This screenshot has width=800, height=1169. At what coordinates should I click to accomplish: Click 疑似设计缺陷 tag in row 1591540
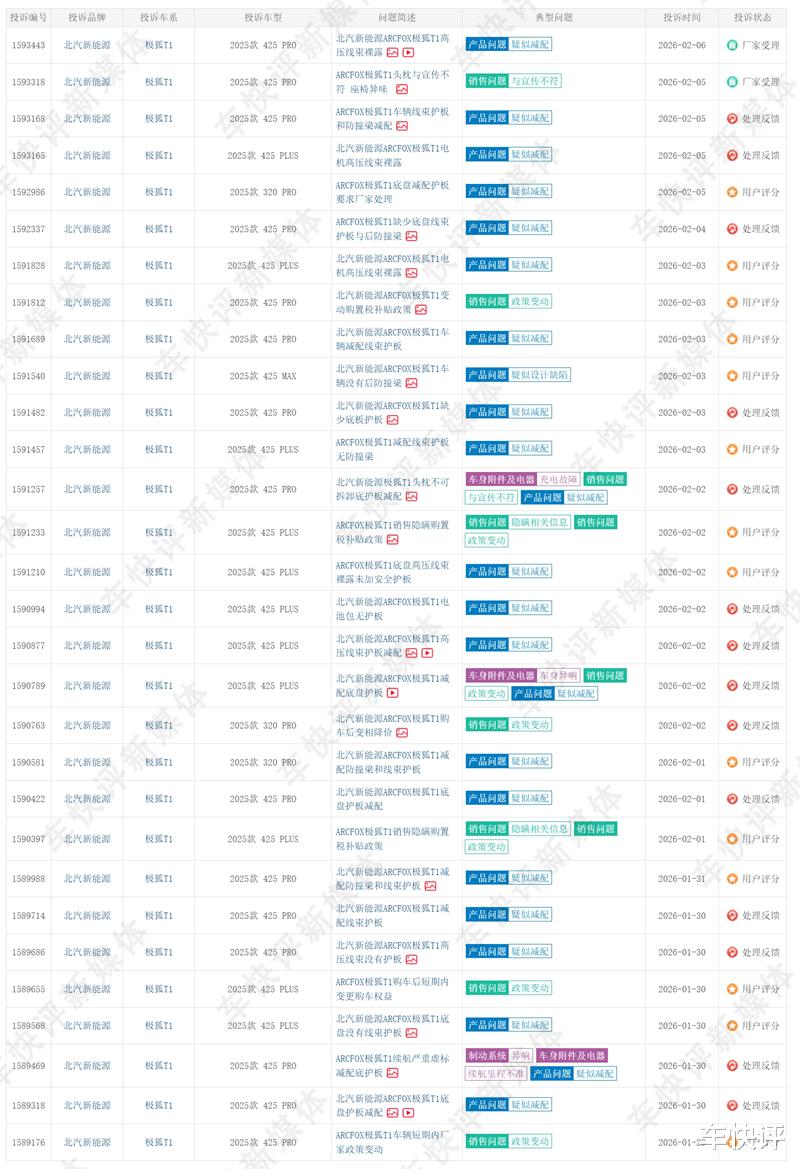point(540,375)
